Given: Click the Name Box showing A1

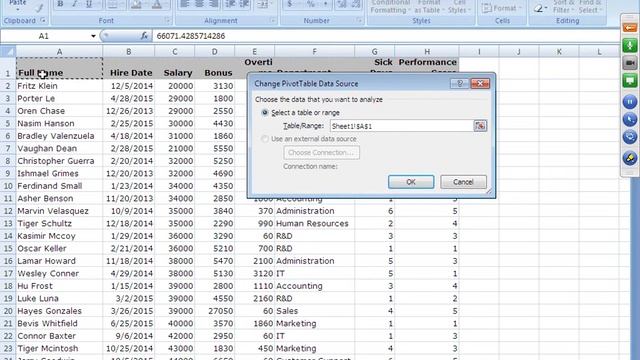Looking at the screenshot, I should click(x=44, y=36).
